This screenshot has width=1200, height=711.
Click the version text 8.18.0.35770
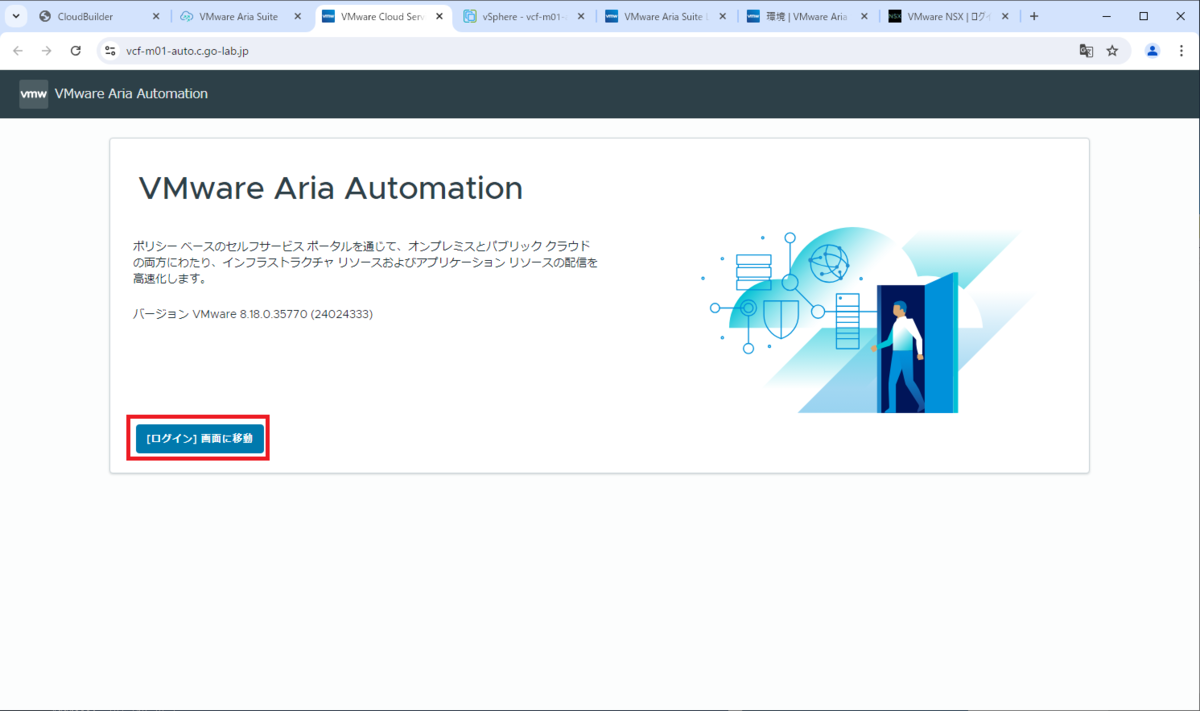[x=253, y=314]
